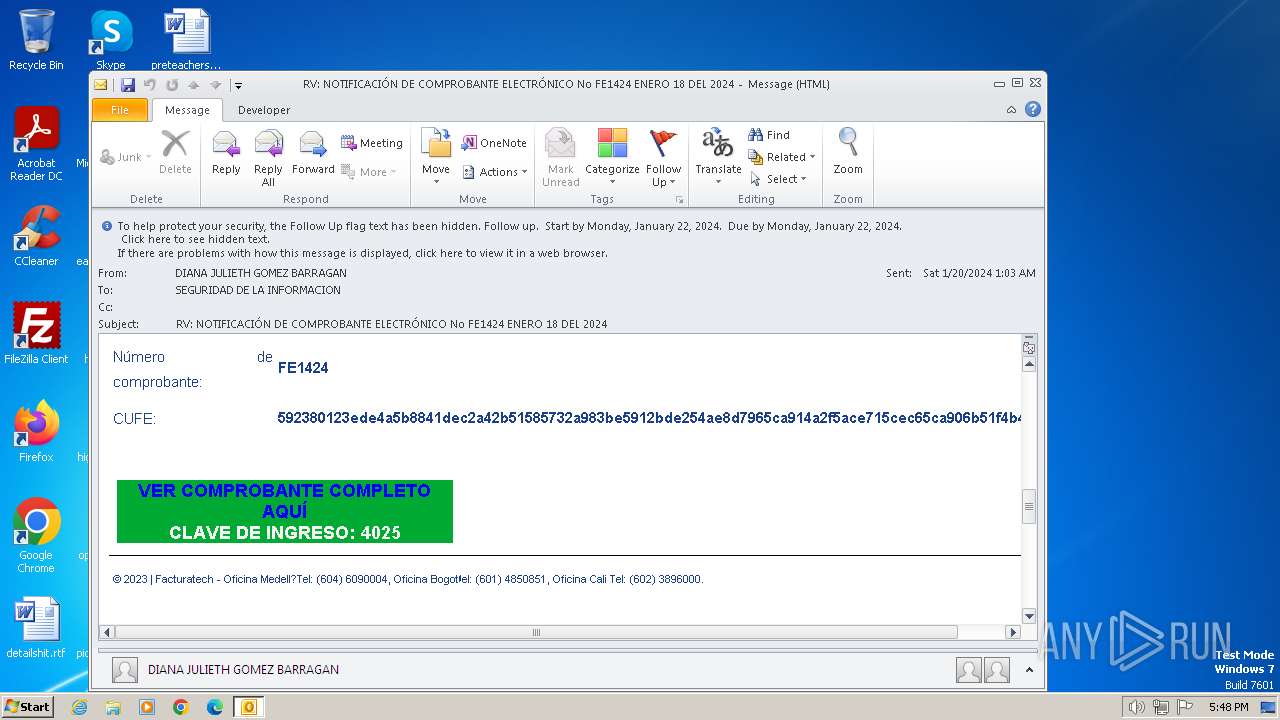Open the detailshit.rtf desktop file
The height and width of the screenshot is (720, 1280).
pyautogui.click(x=36, y=627)
